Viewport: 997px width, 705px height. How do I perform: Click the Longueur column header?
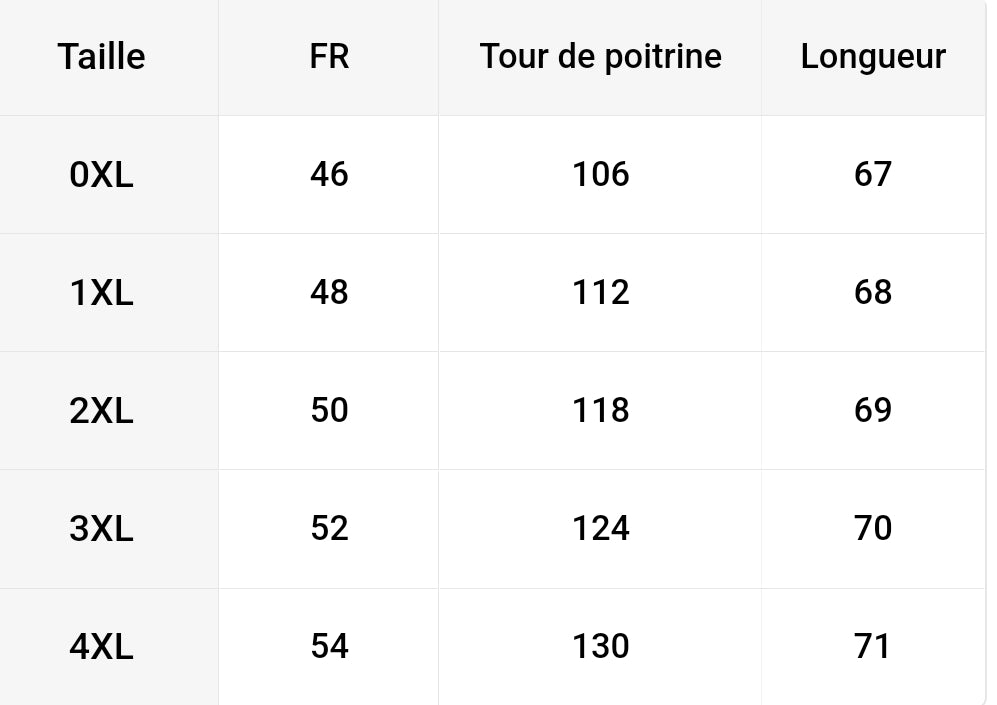click(873, 57)
